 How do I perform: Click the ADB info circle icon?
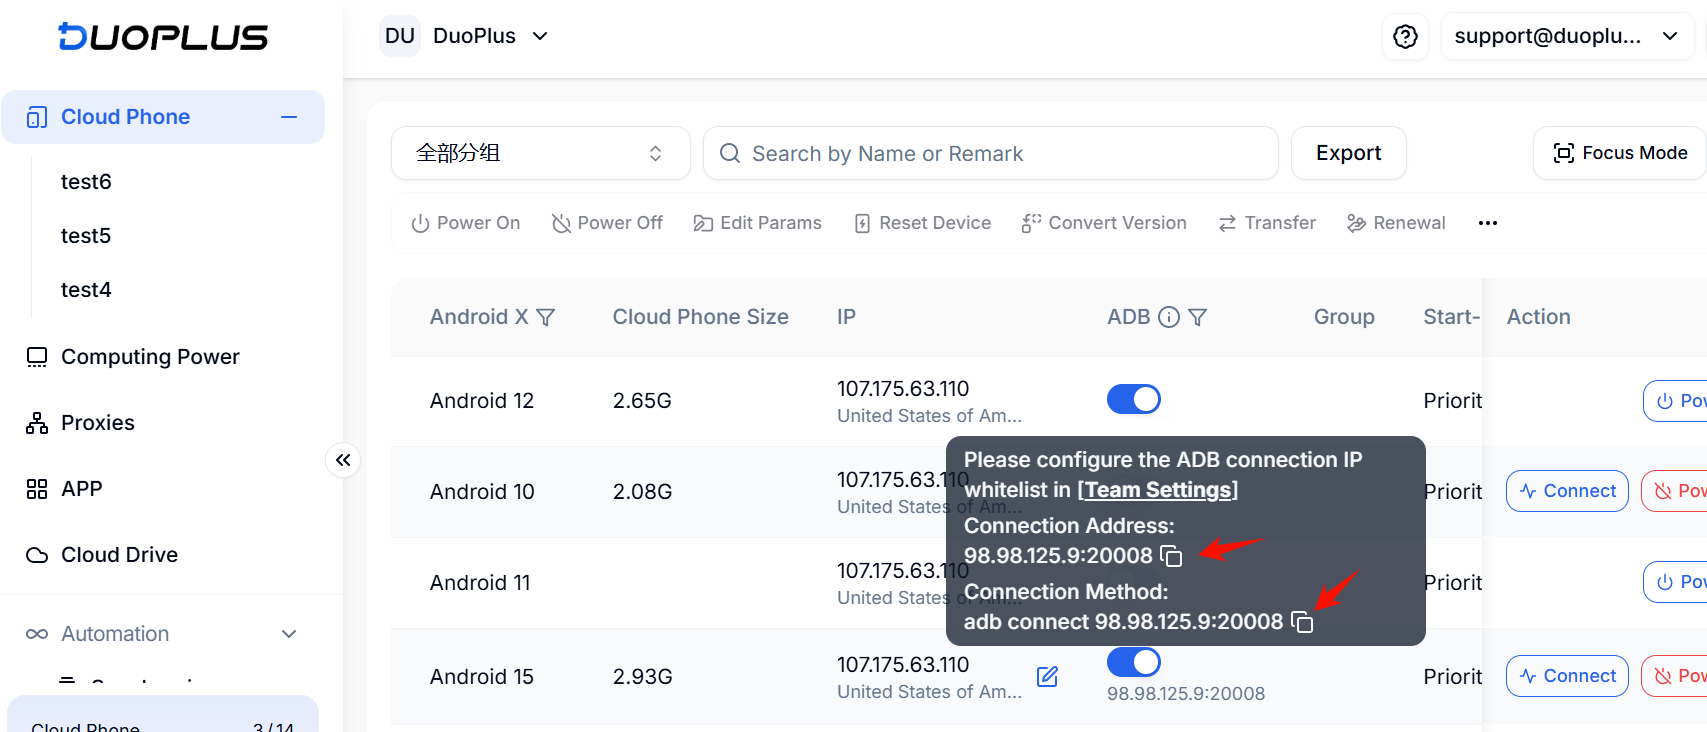[1169, 317]
